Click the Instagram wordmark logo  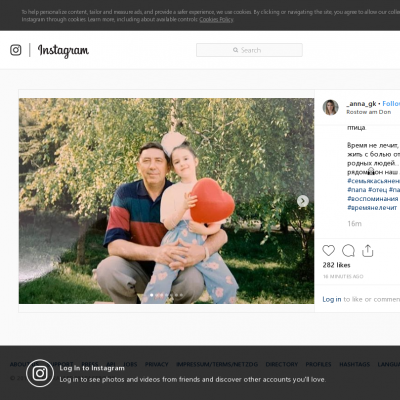[x=63, y=51]
